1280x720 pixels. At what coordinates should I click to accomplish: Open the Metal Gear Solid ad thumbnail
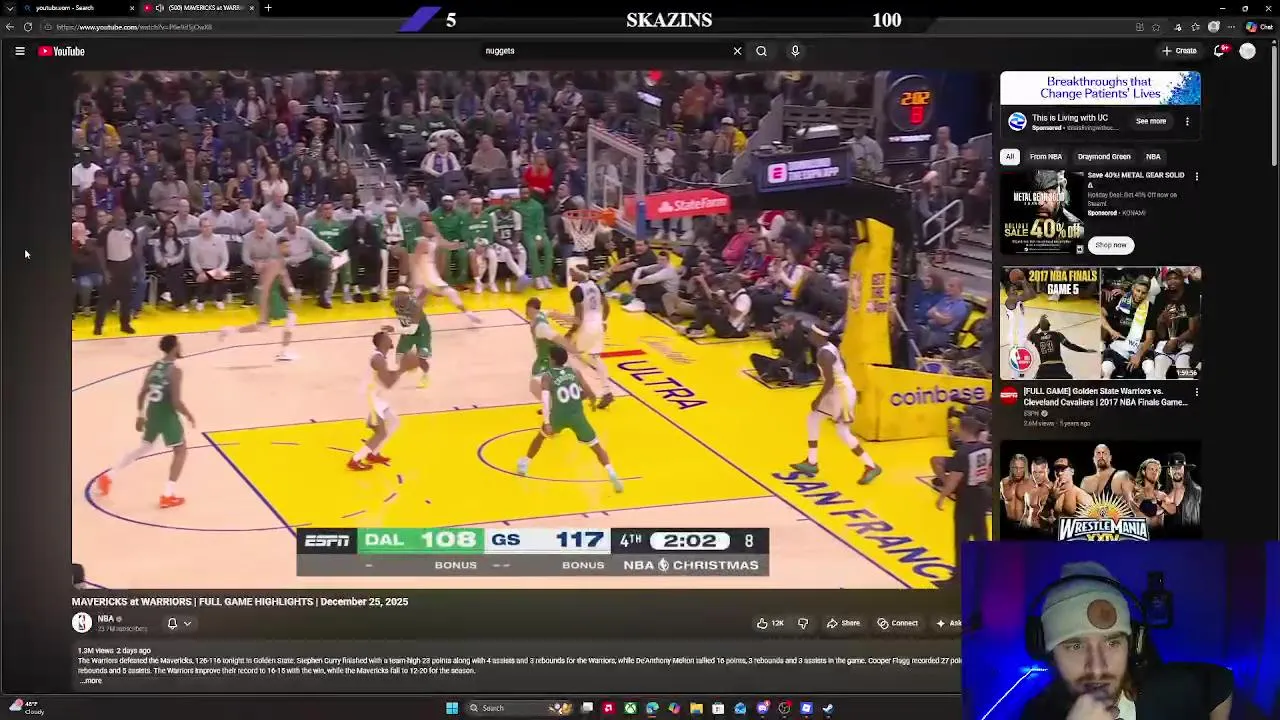pyautogui.click(x=1042, y=212)
